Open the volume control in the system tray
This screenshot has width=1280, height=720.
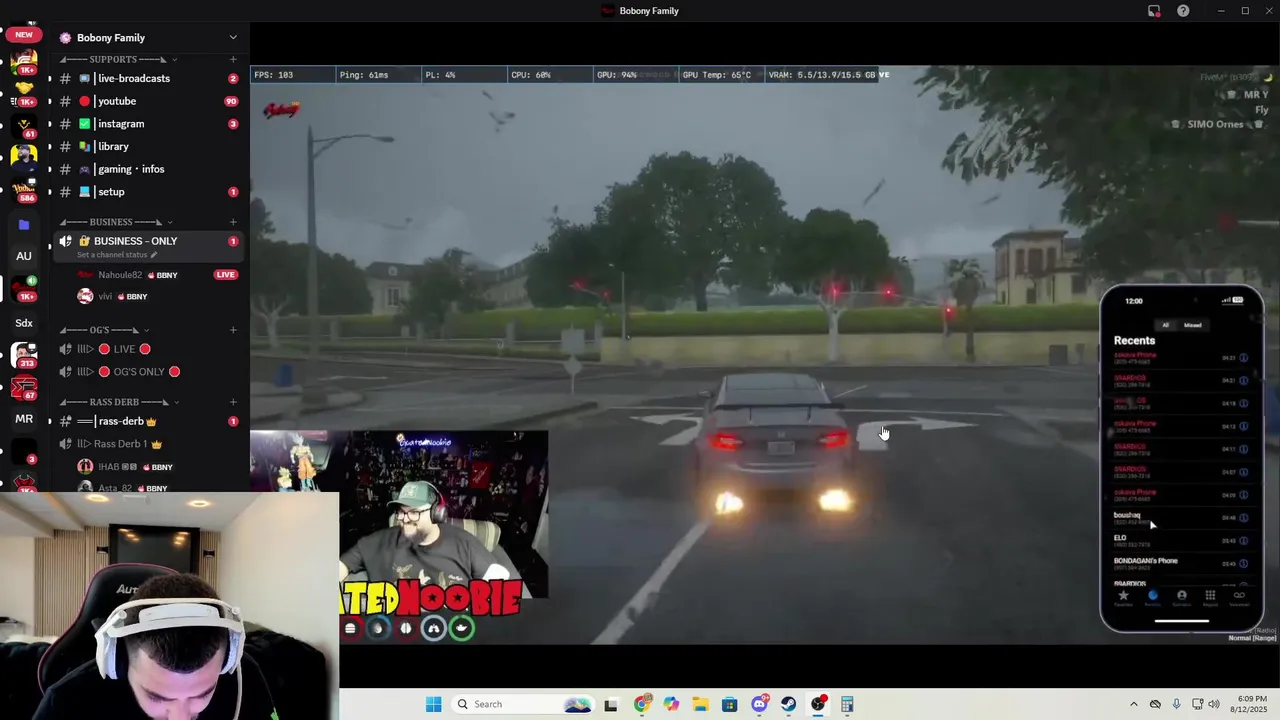[x=1214, y=704]
